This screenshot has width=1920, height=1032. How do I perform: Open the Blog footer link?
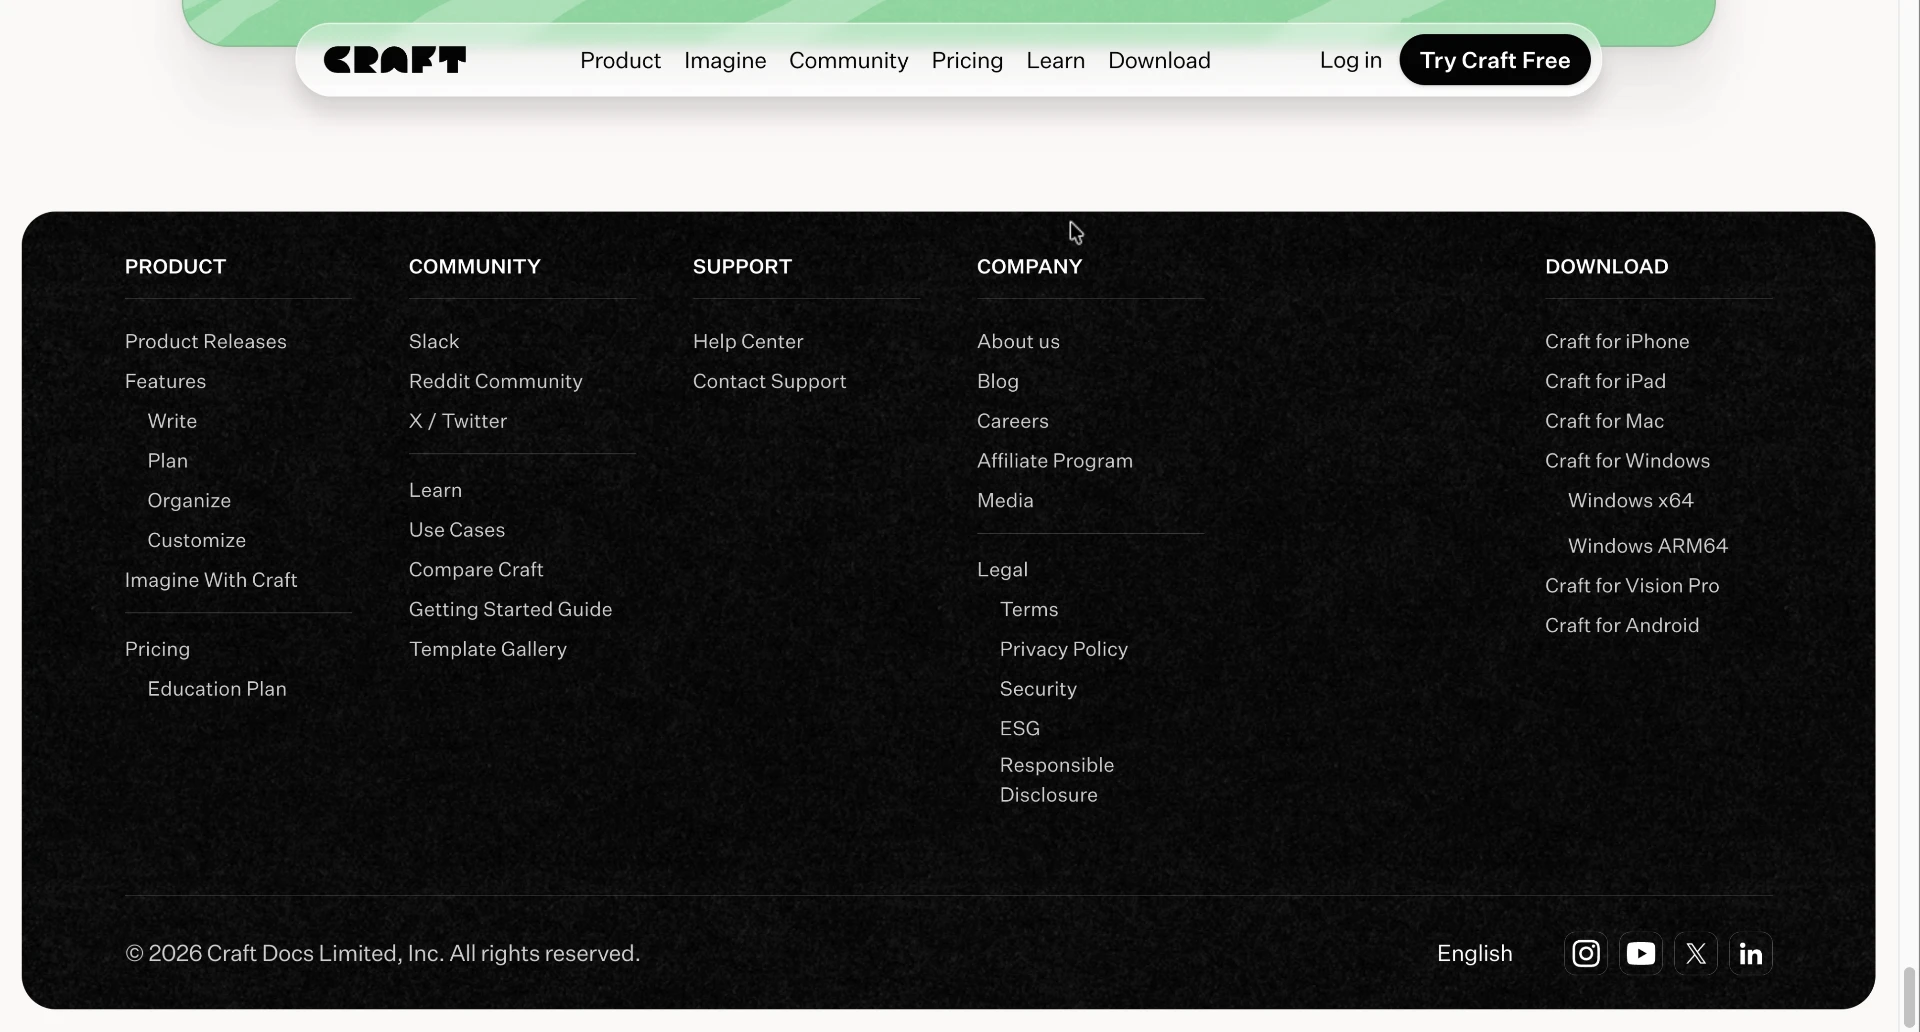998,381
